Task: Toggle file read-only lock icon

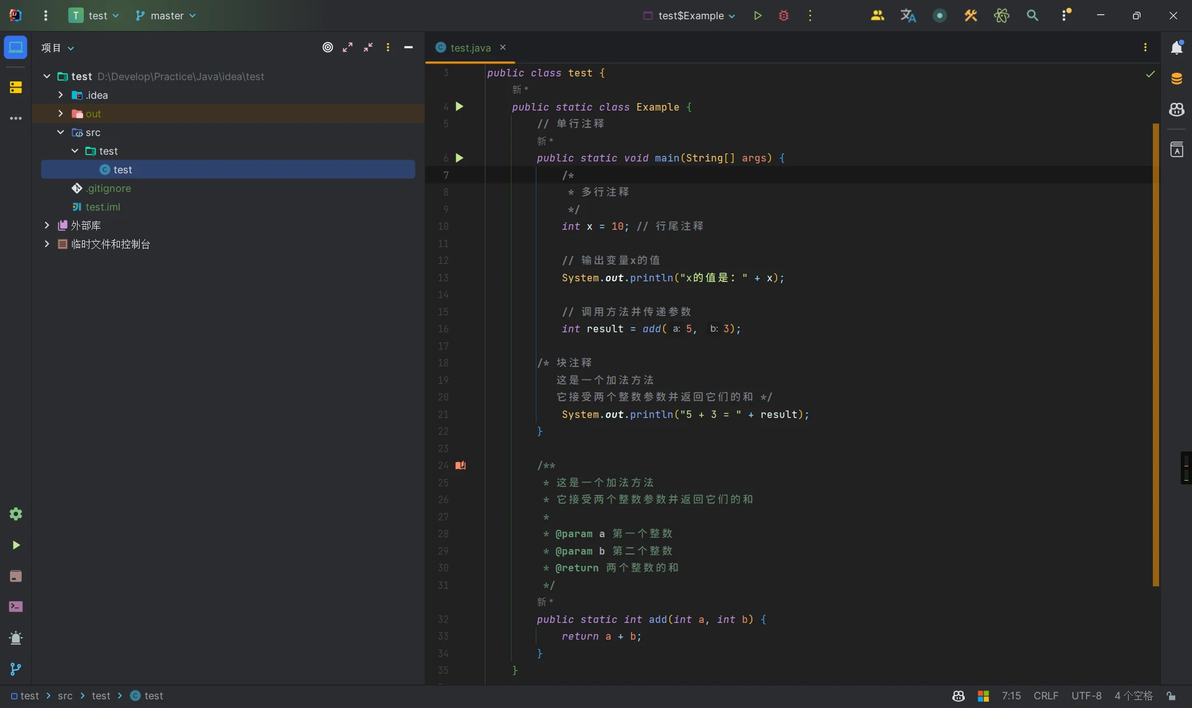Action: (1171, 696)
